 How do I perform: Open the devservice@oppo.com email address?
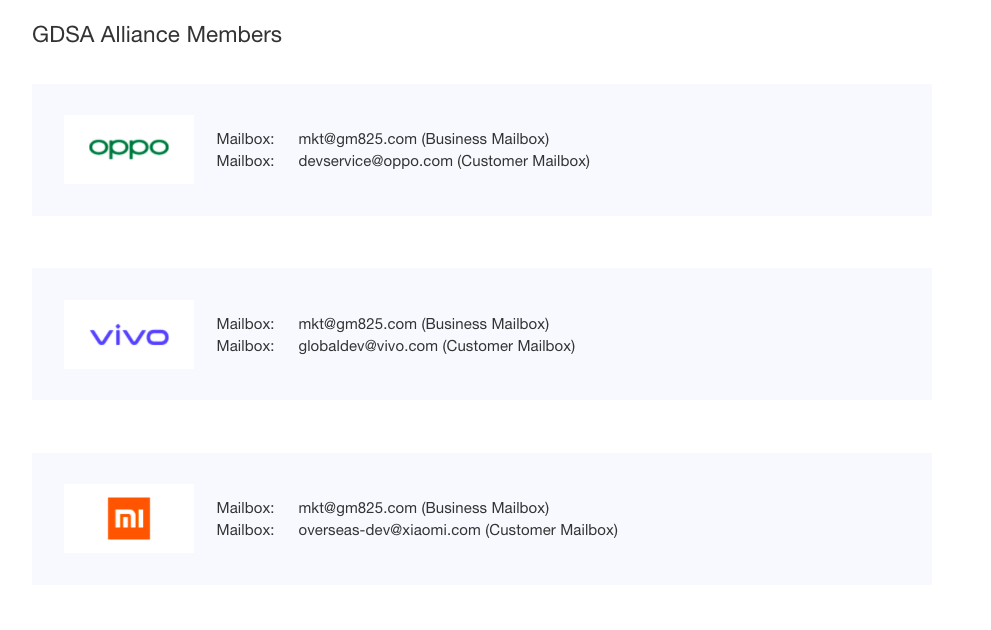[x=375, y=161]
